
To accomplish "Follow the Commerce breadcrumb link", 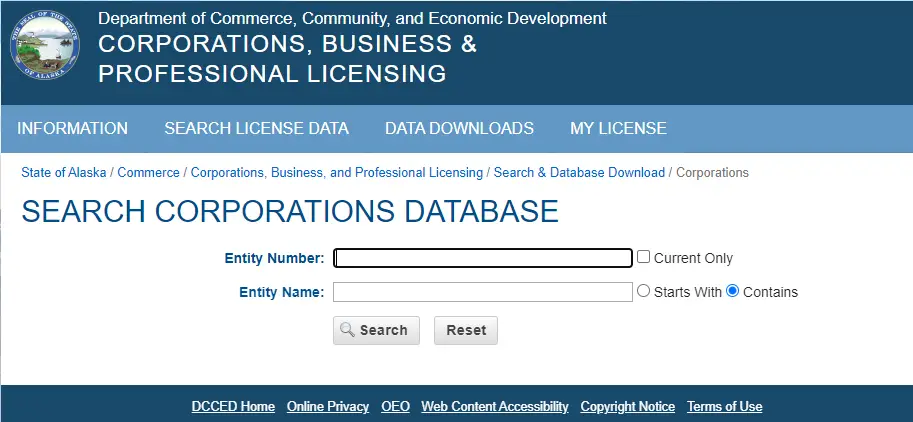I will [x=148, y=172].
